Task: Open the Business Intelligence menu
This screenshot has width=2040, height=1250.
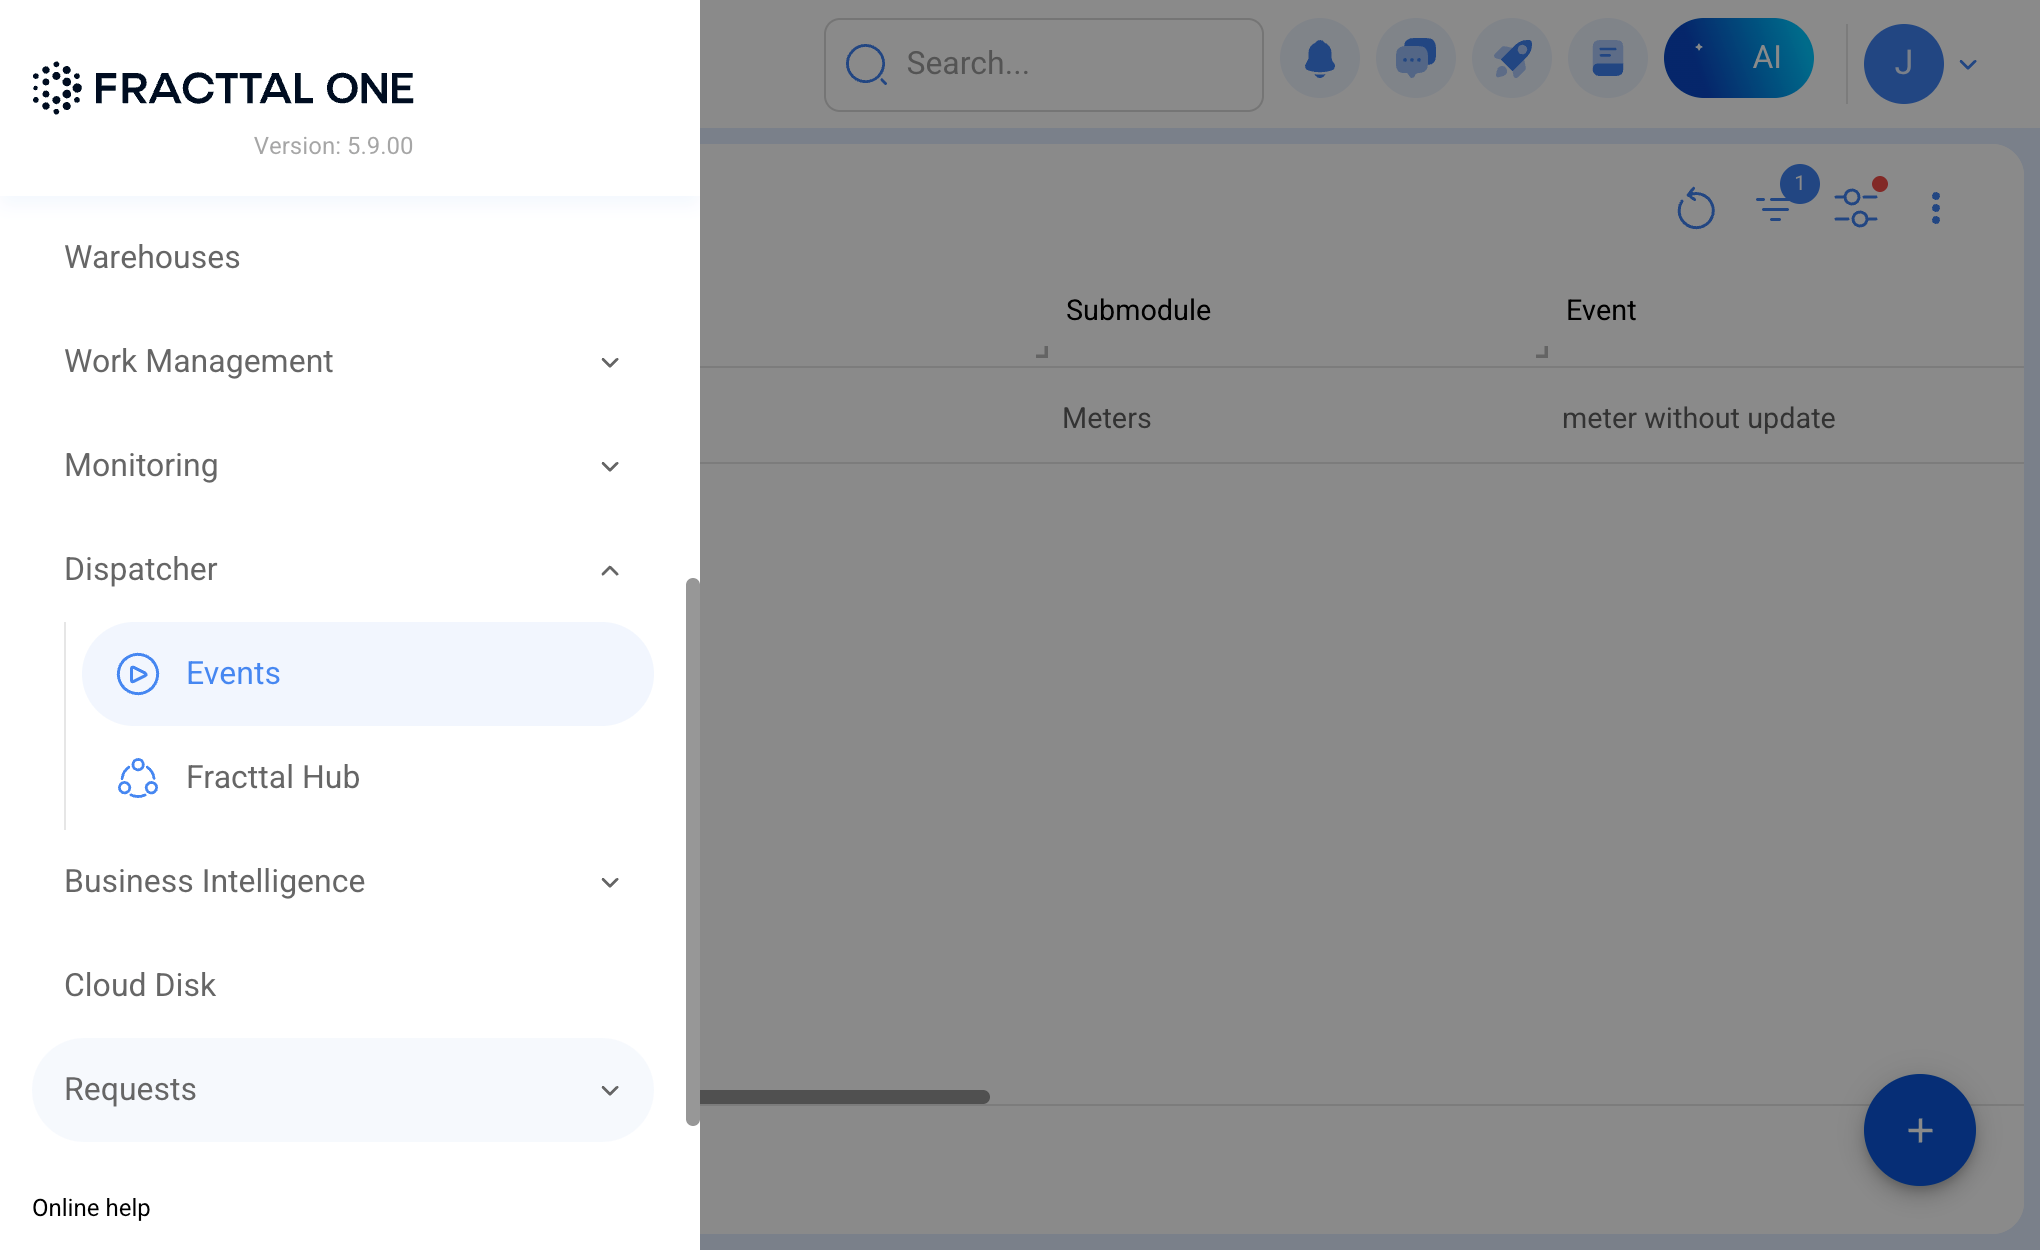Action: point(343,881)
